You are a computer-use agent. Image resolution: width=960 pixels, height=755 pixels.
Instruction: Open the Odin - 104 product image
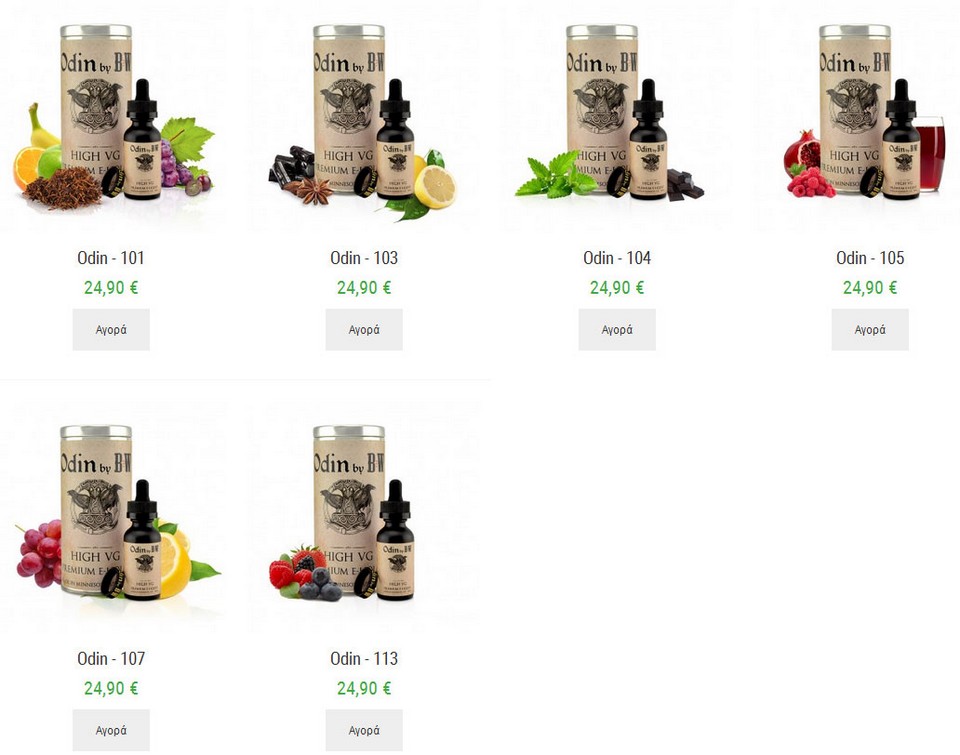click(617, 116)
